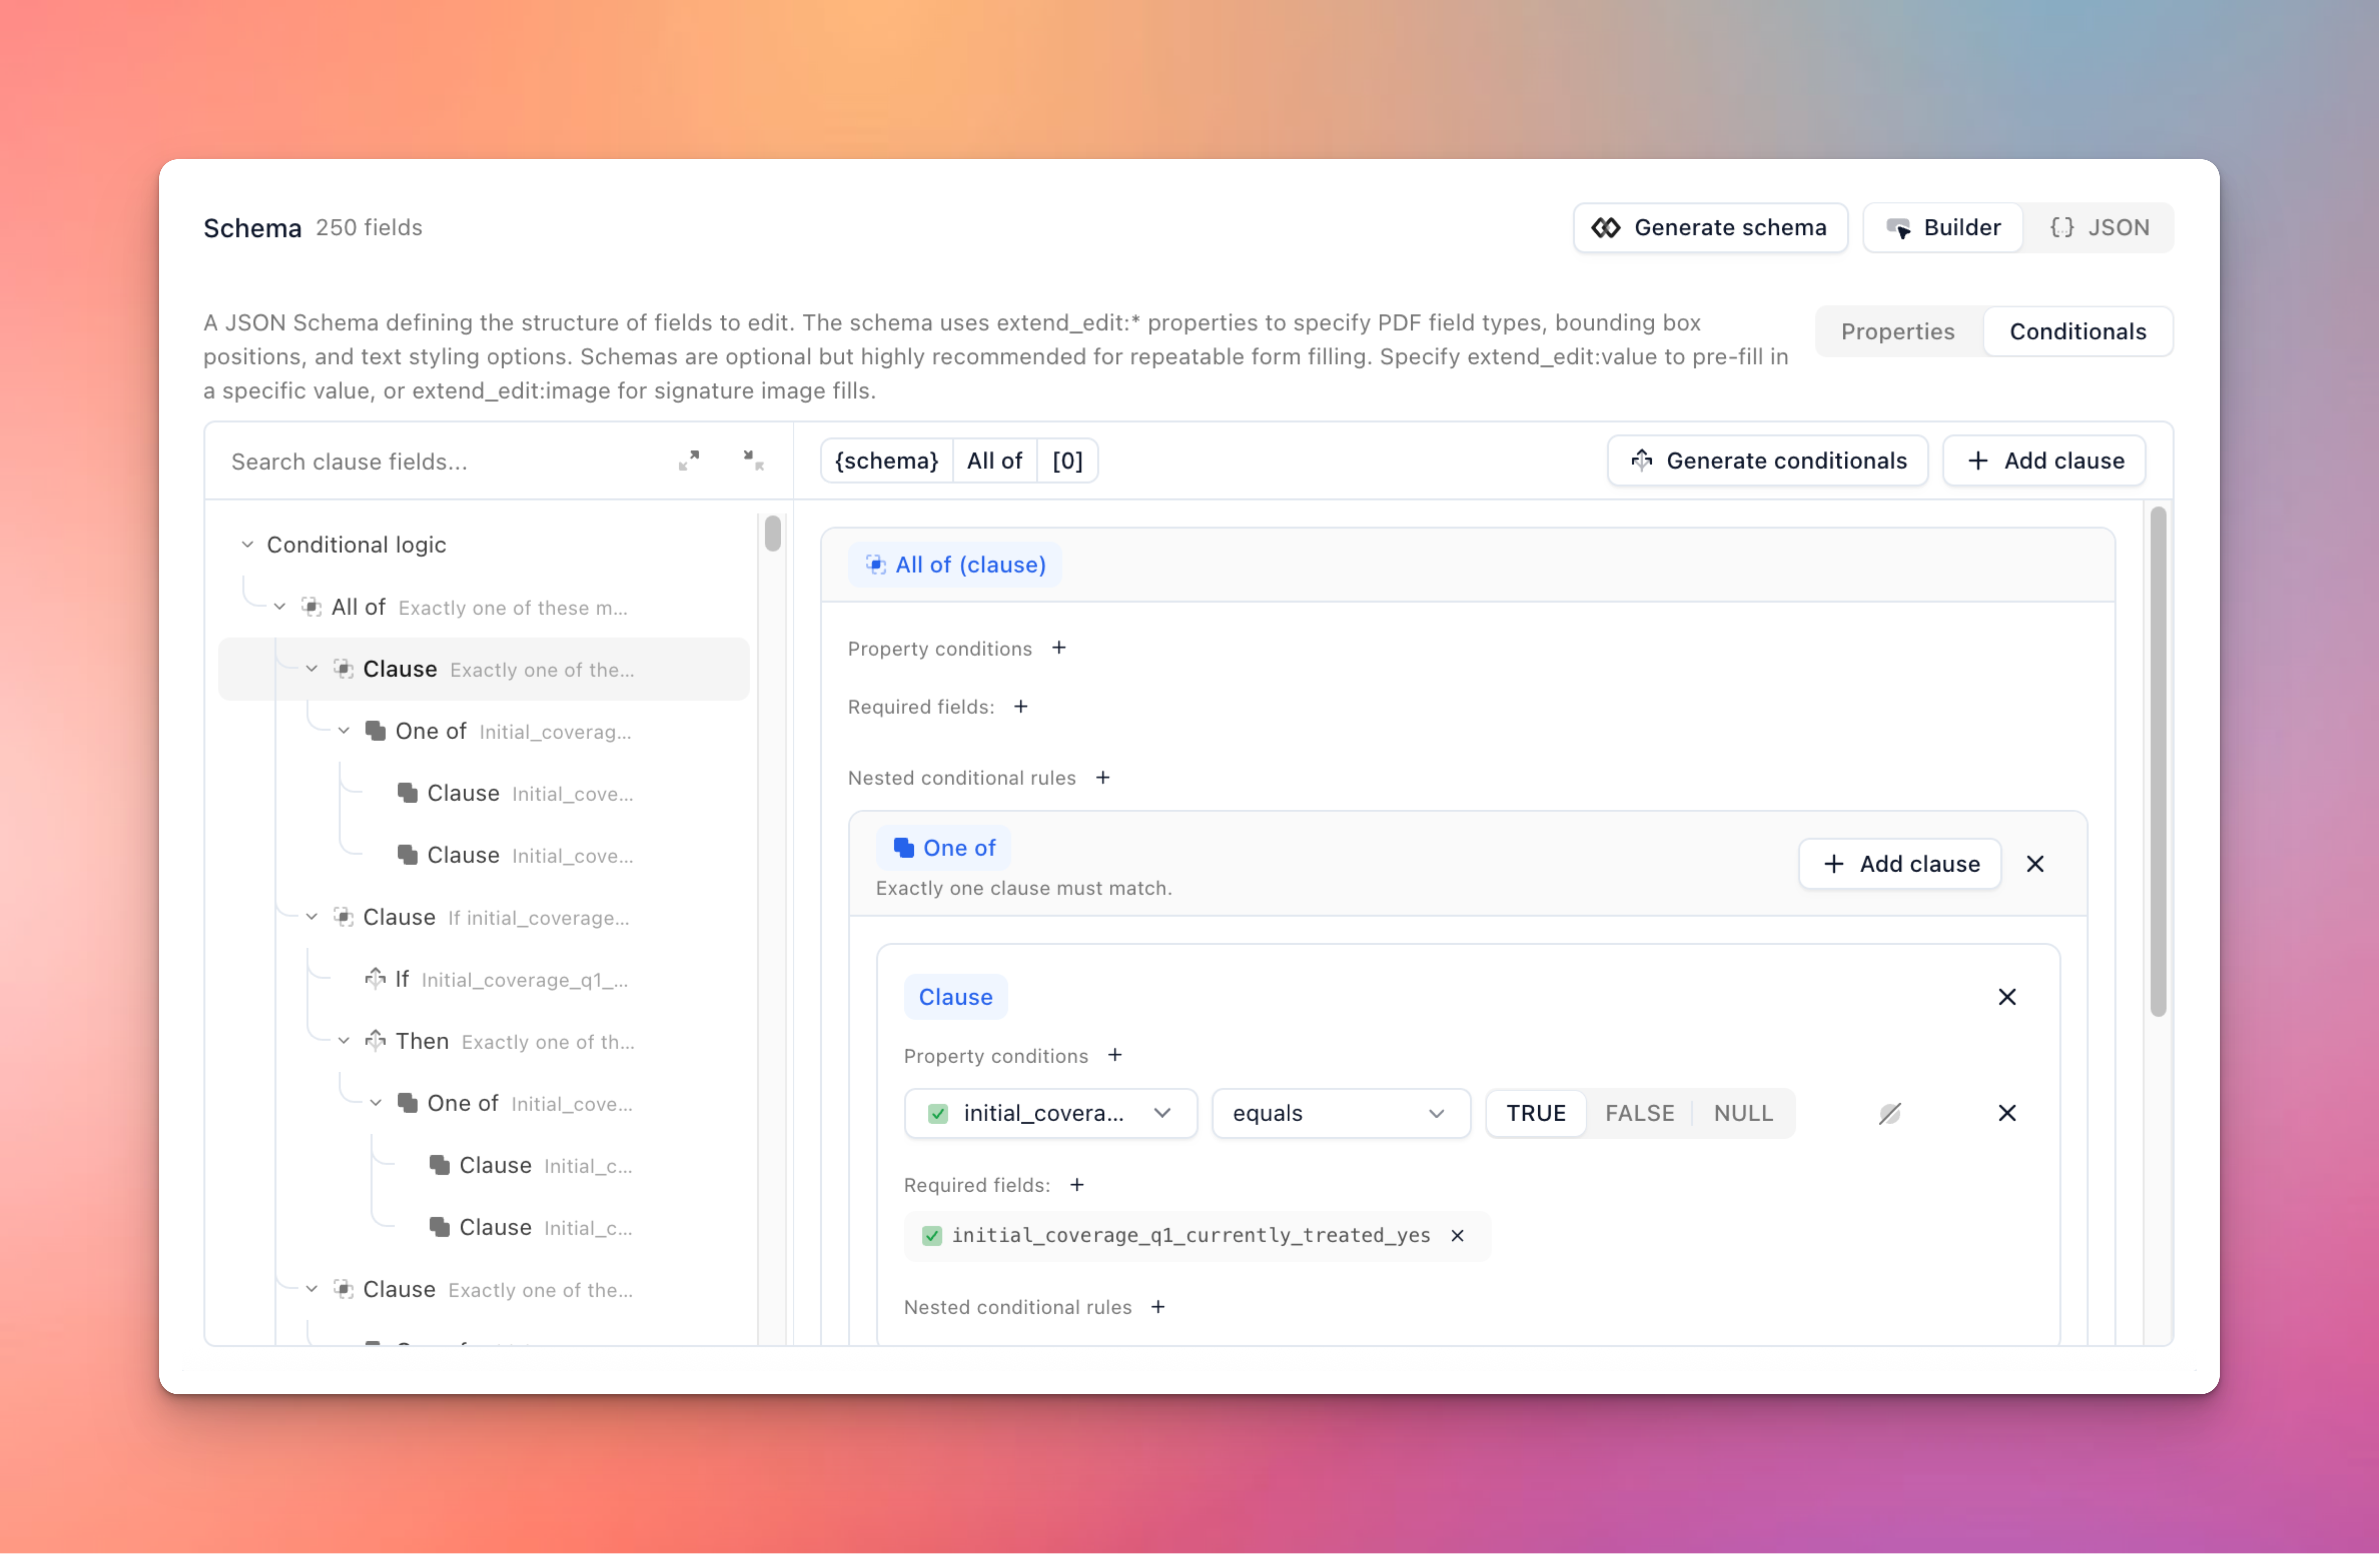Screen dimensions: 2380x1554
Task: Switch to JSON view
Action: [x=2099, y=228]
